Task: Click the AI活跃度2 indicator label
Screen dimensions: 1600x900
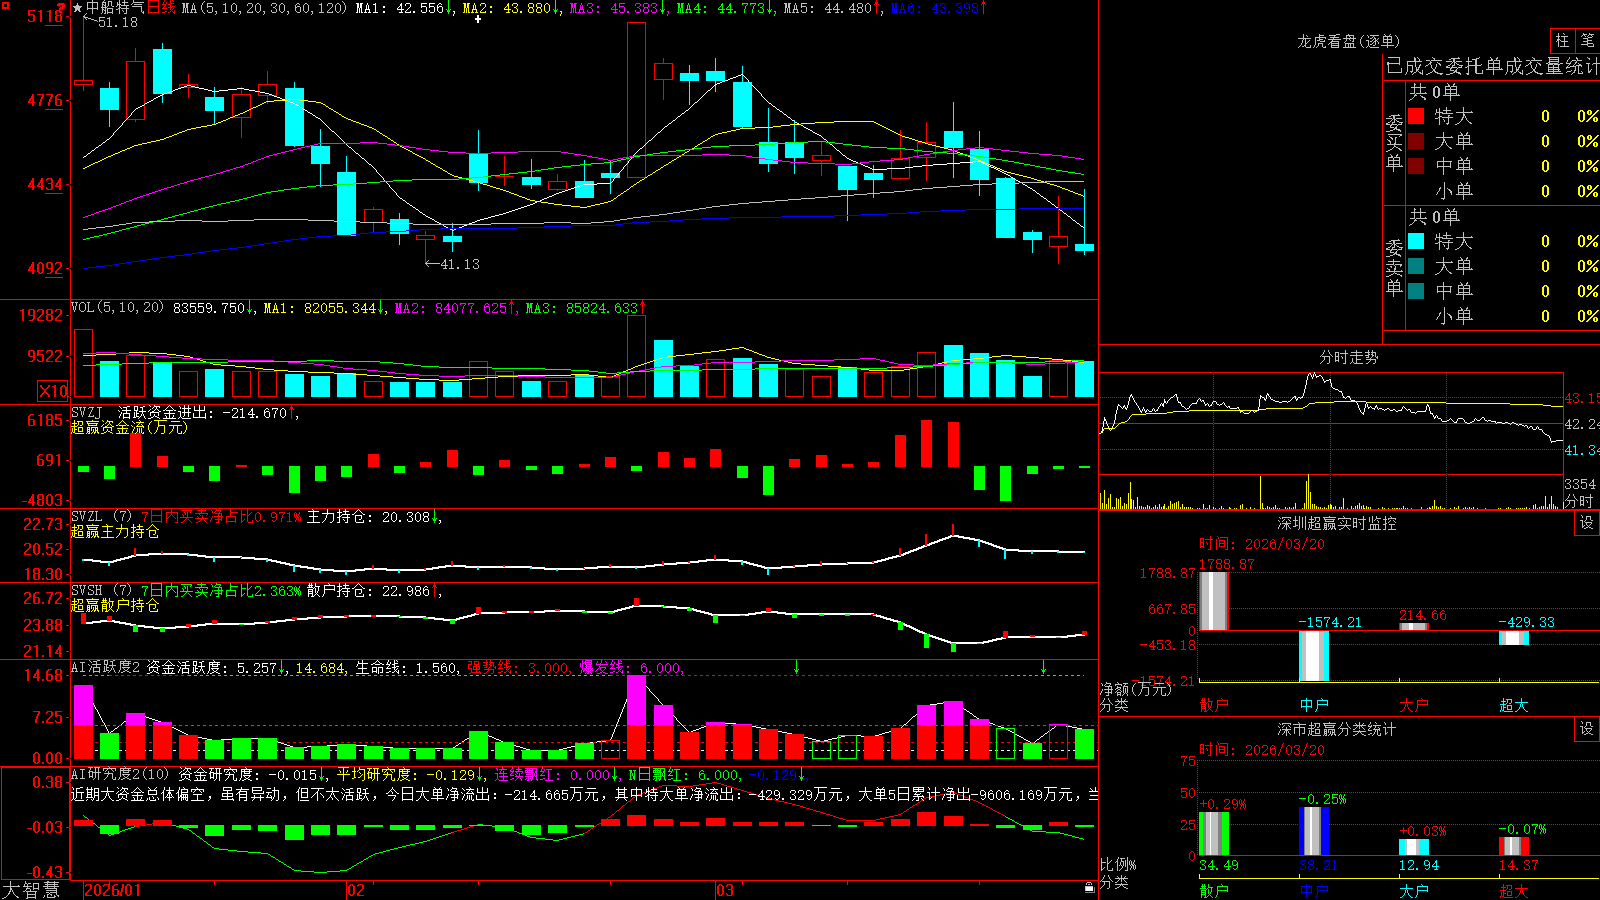Action: [x=106, y=667]
